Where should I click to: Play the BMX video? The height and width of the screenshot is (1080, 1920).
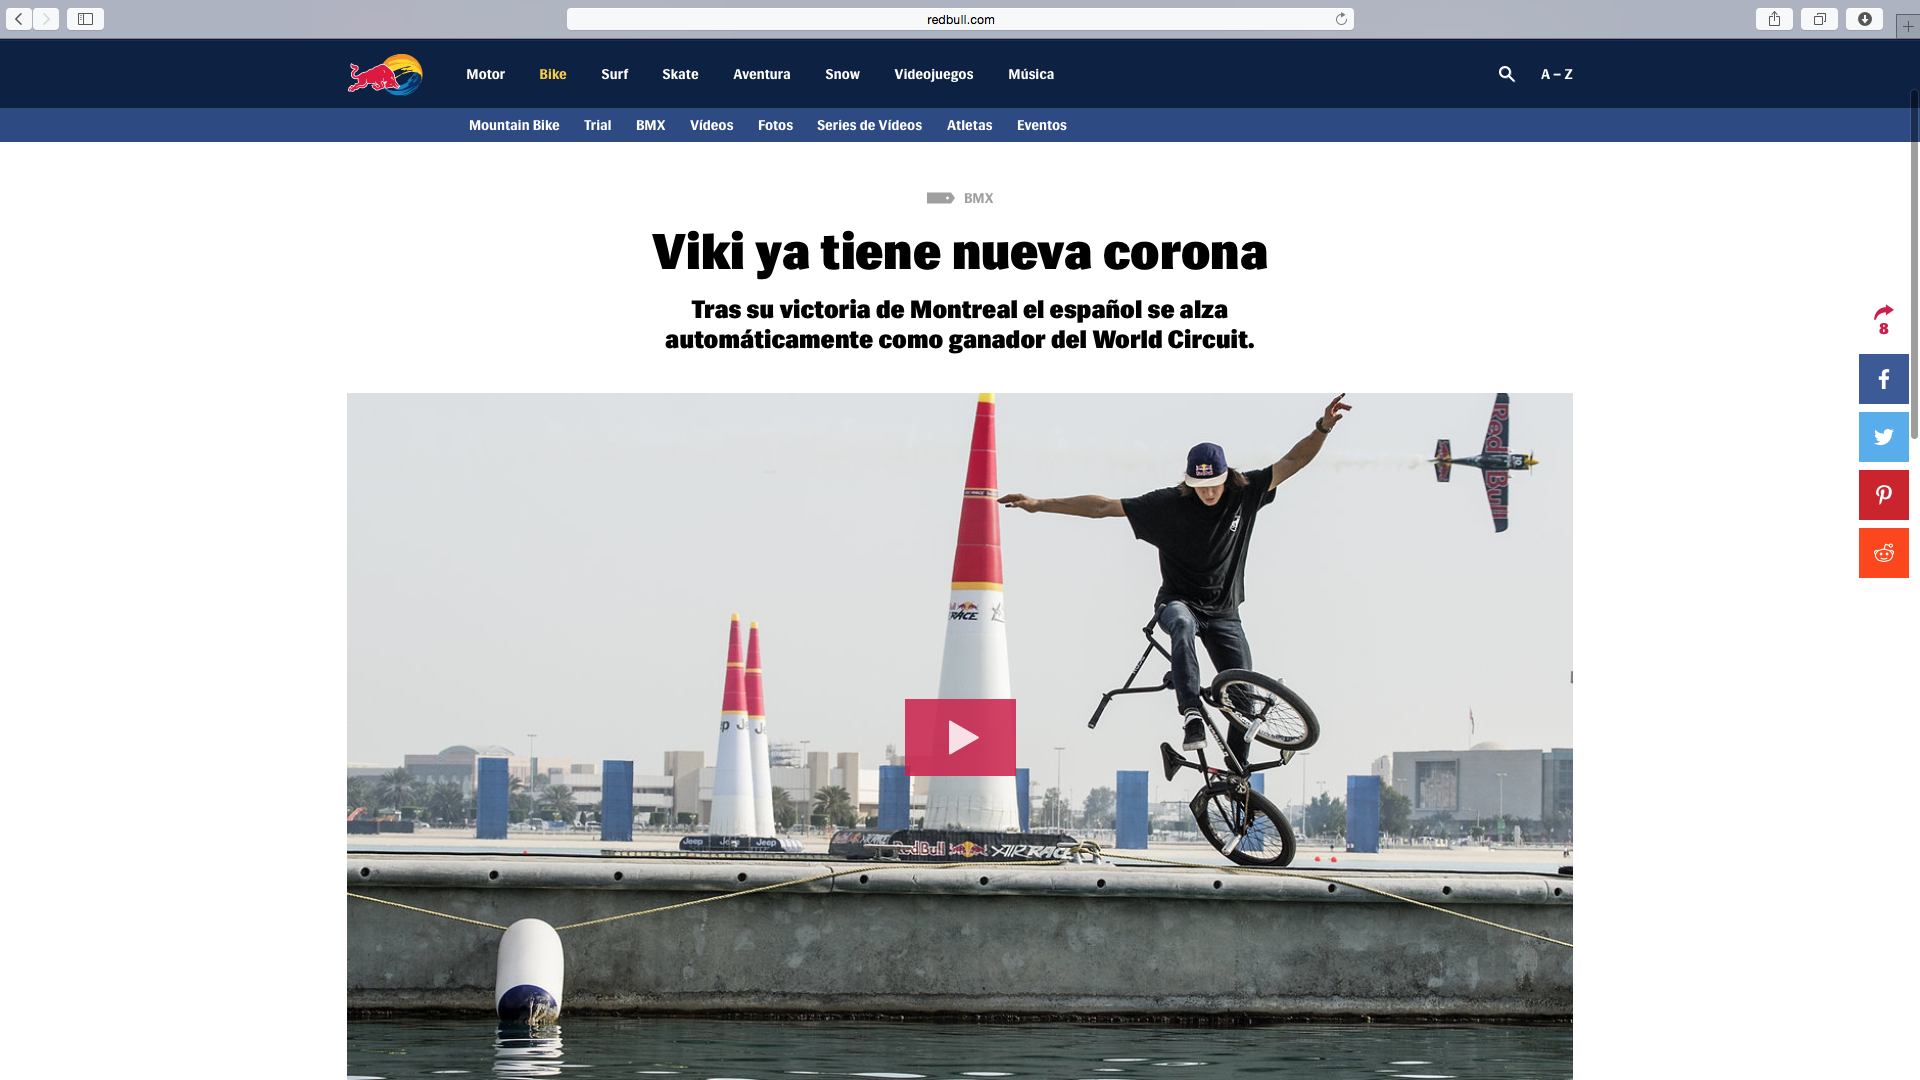(x=960, y=737)
